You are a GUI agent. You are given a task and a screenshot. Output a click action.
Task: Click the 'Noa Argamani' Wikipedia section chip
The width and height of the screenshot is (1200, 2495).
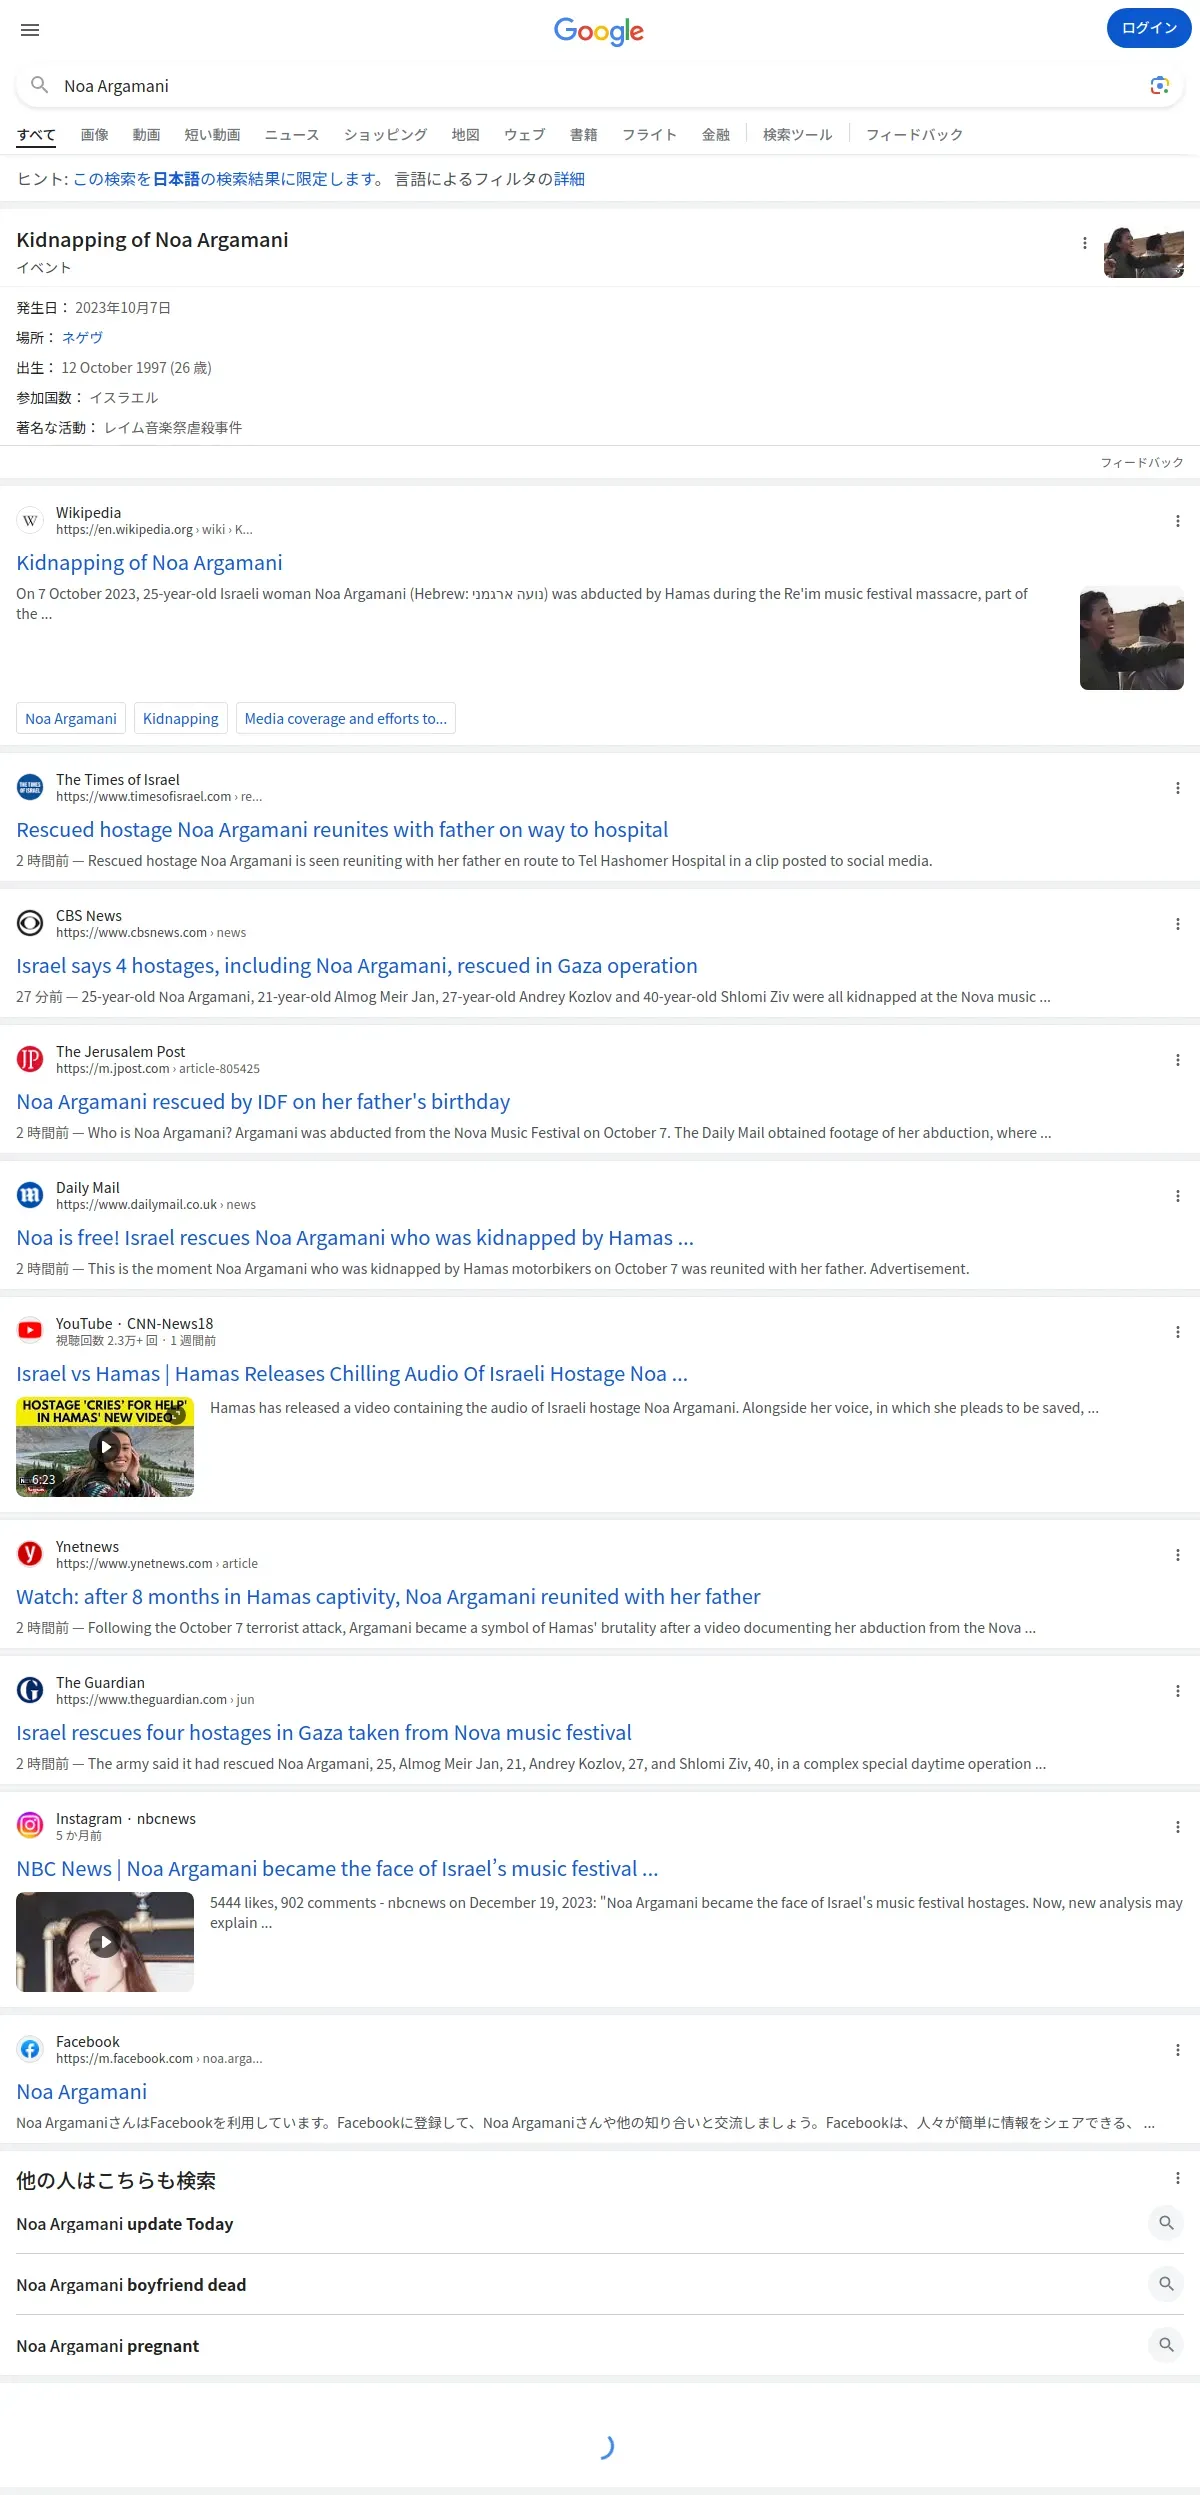click(71, 719)
